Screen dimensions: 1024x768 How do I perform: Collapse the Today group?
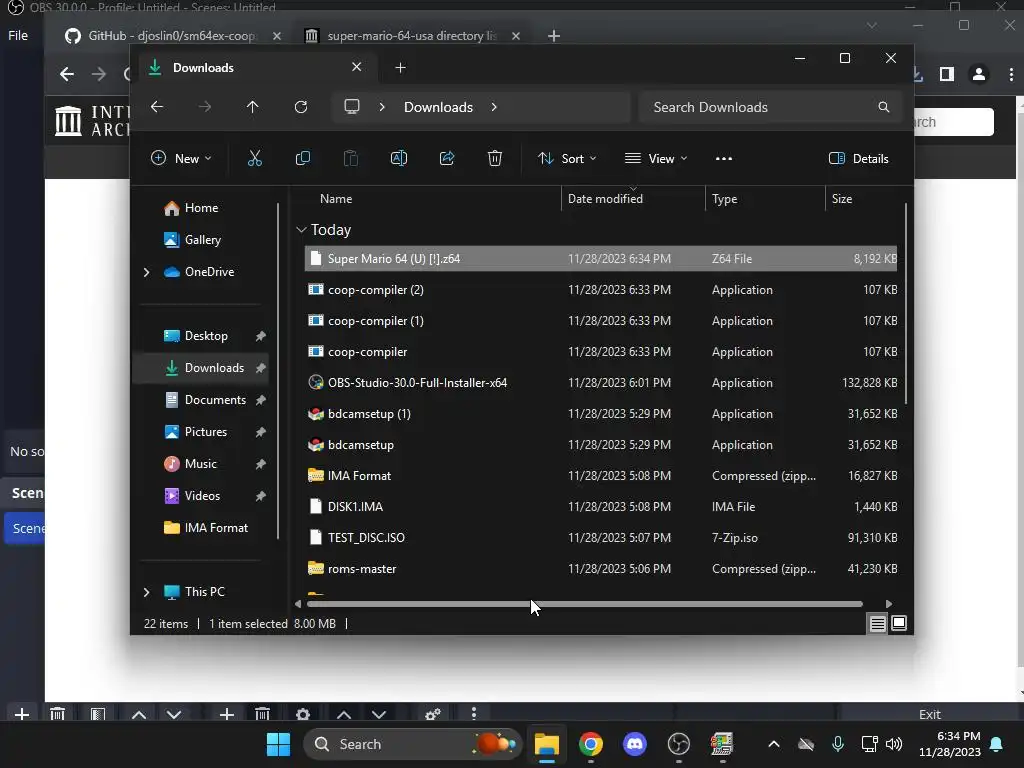tap(301, 230)
